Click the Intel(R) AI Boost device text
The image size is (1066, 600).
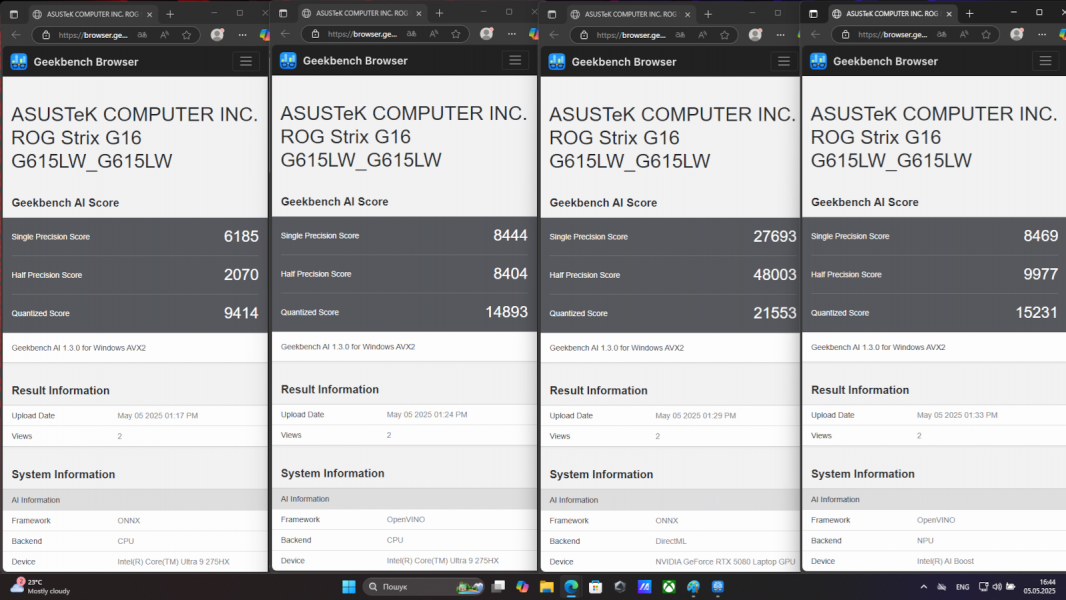point(945,561)
